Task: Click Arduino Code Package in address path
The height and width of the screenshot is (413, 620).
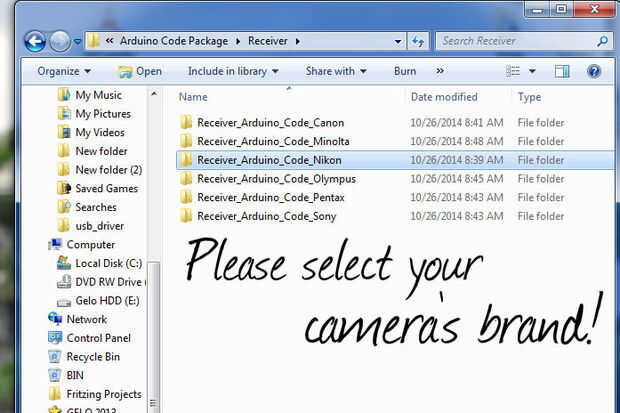Action: point(174,41)
